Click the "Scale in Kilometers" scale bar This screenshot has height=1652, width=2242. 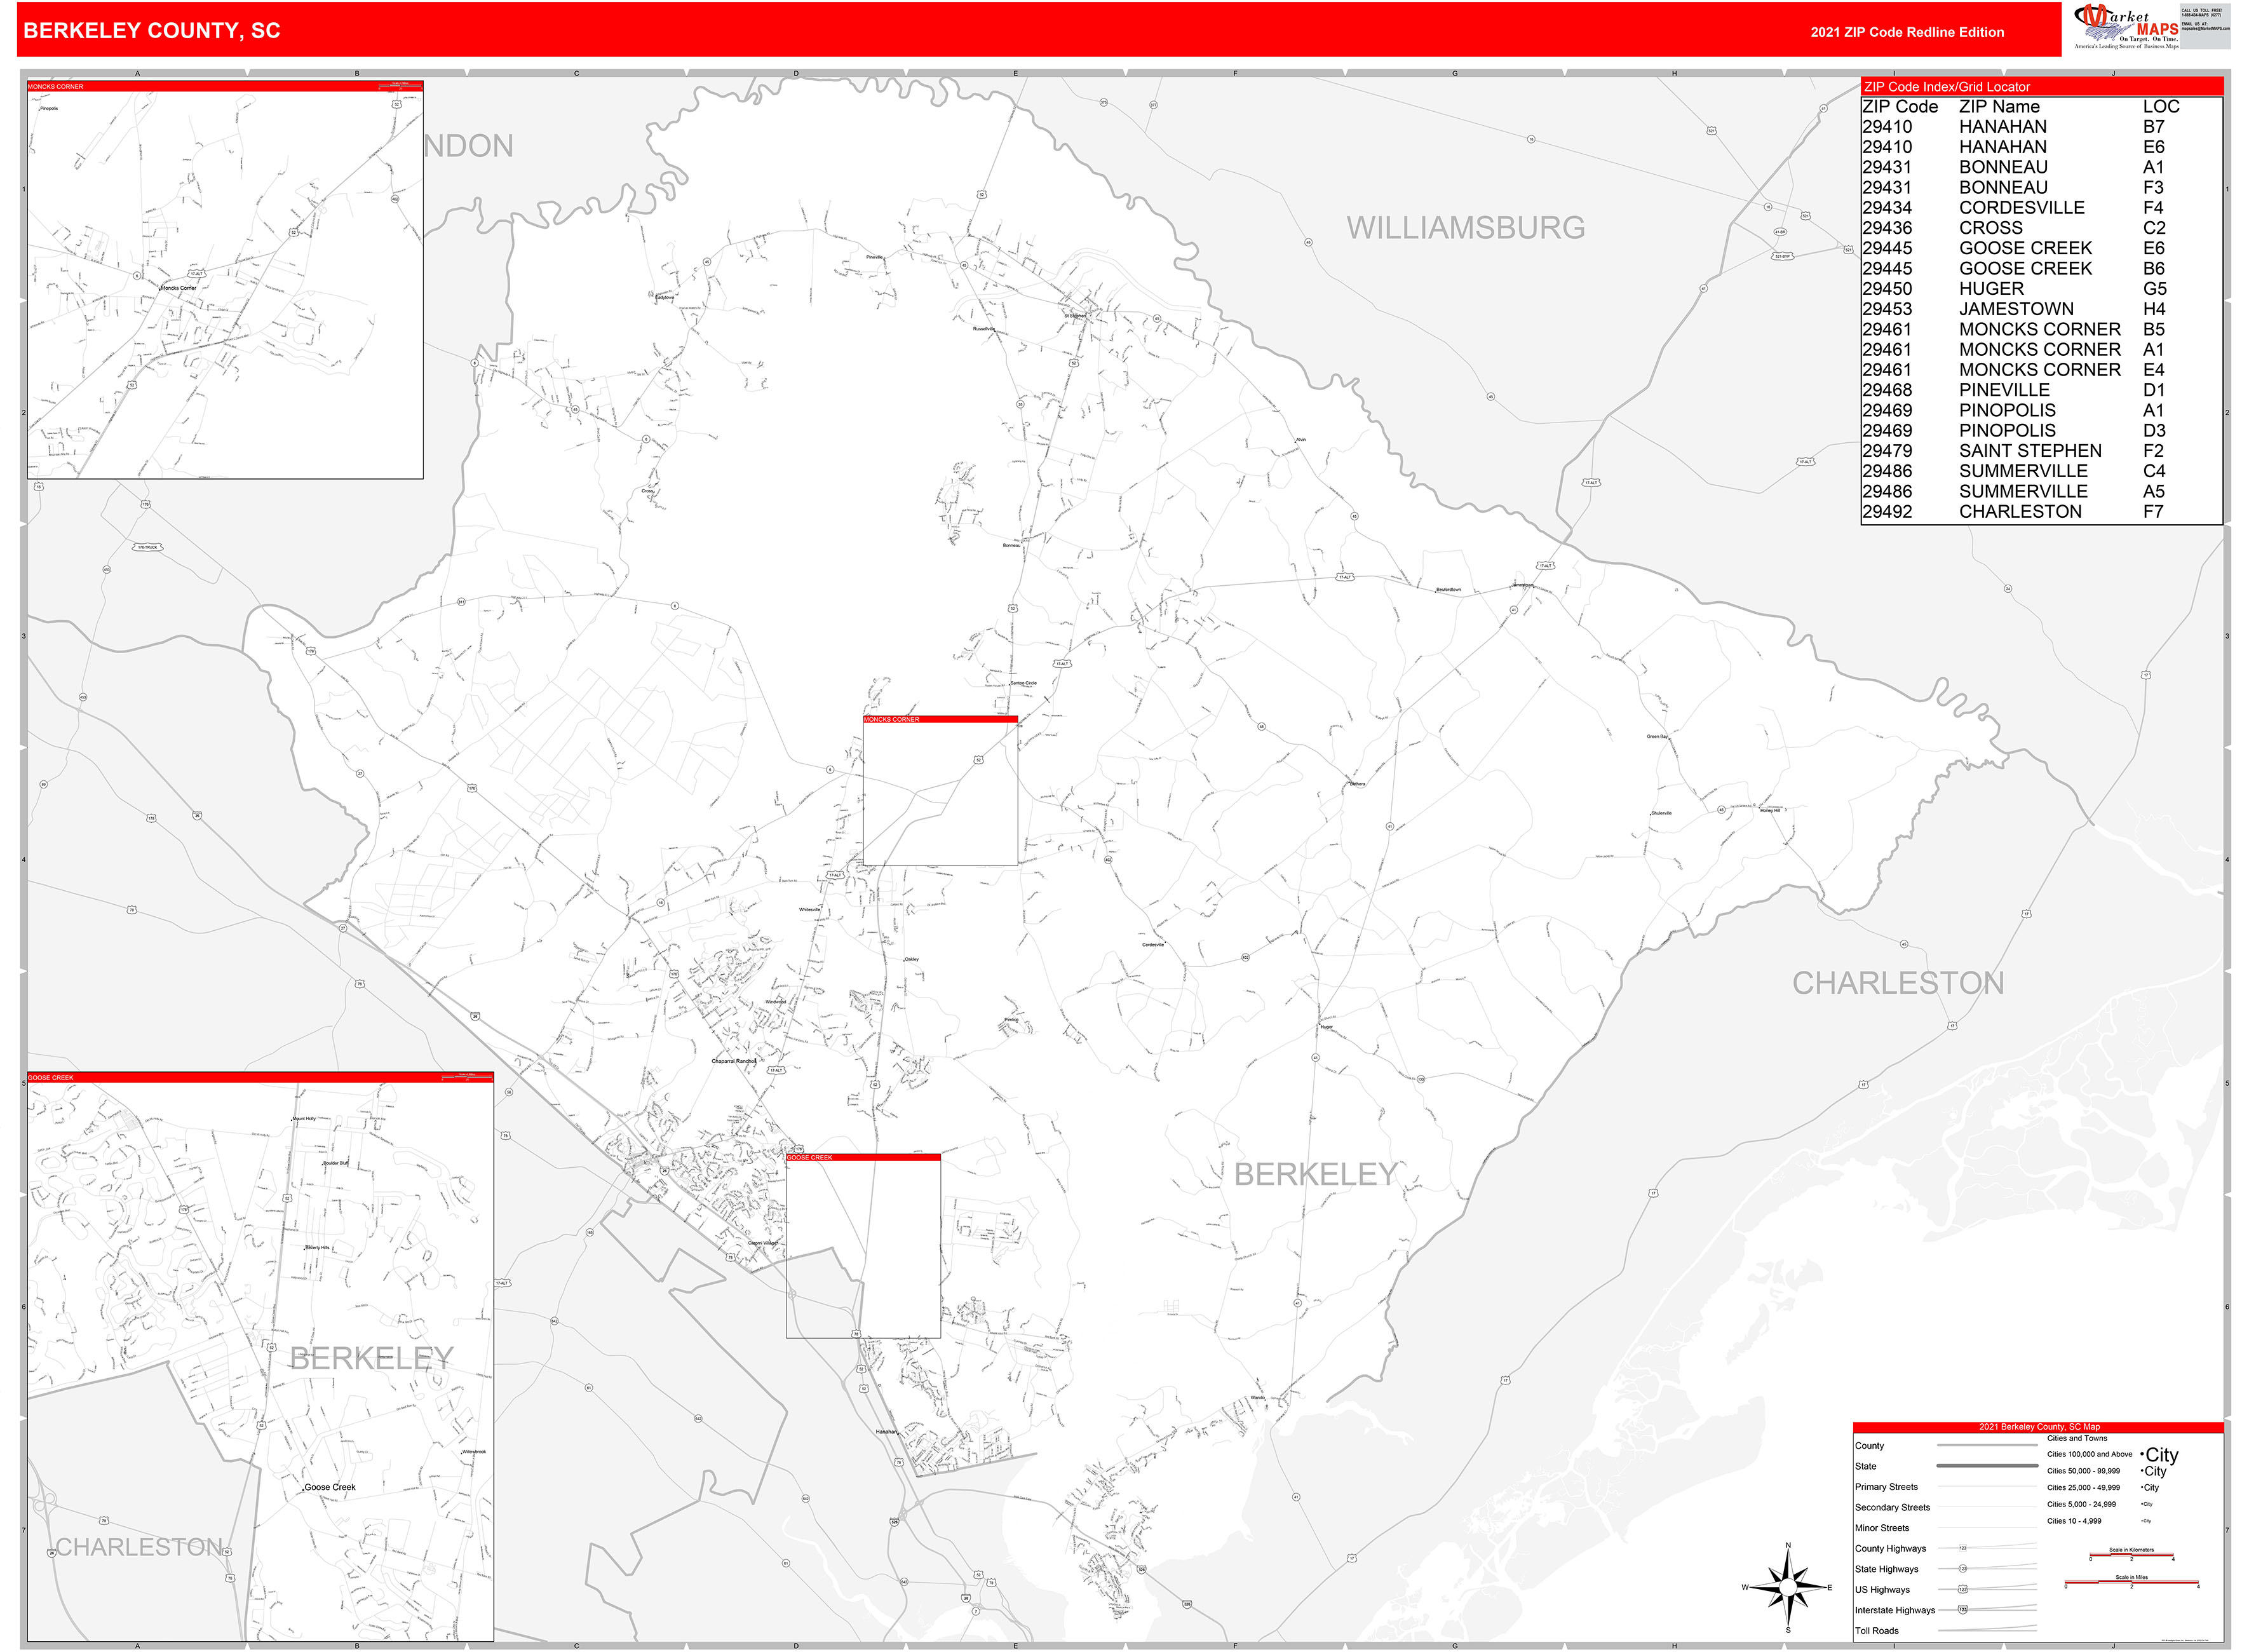coord(2131,1554)
